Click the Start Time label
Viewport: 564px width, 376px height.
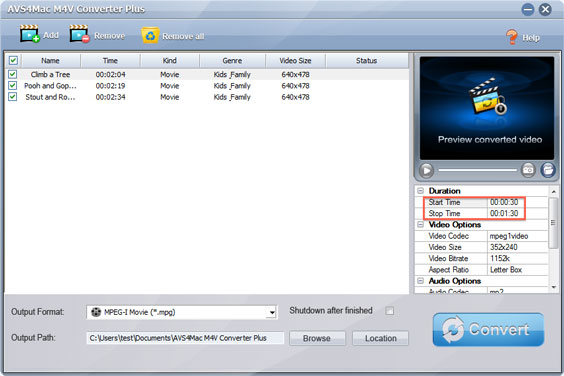(x=444, y=202)
